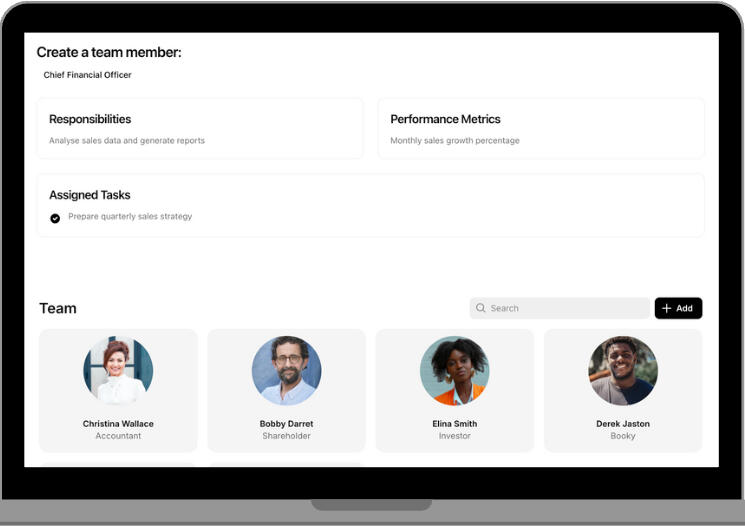745x526 pixels.
Task: Toggle the Prepare quarterly sales strategy checkmark
Action: pyautogui.click(x=55, y=218)
